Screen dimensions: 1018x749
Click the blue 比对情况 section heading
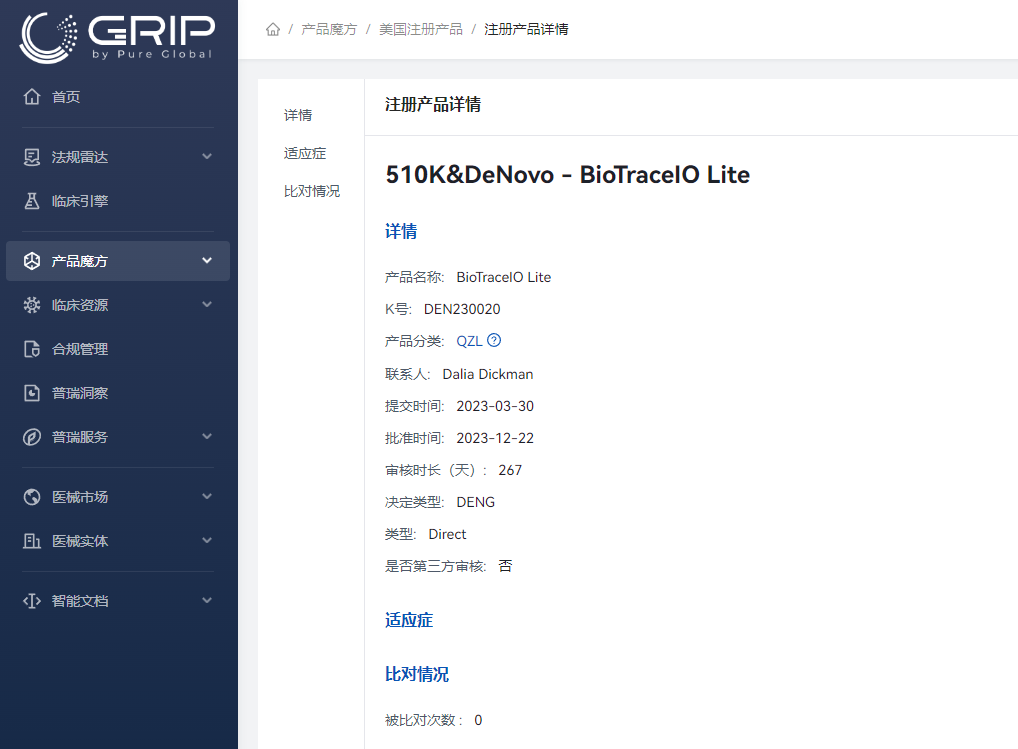pos(417,674)
